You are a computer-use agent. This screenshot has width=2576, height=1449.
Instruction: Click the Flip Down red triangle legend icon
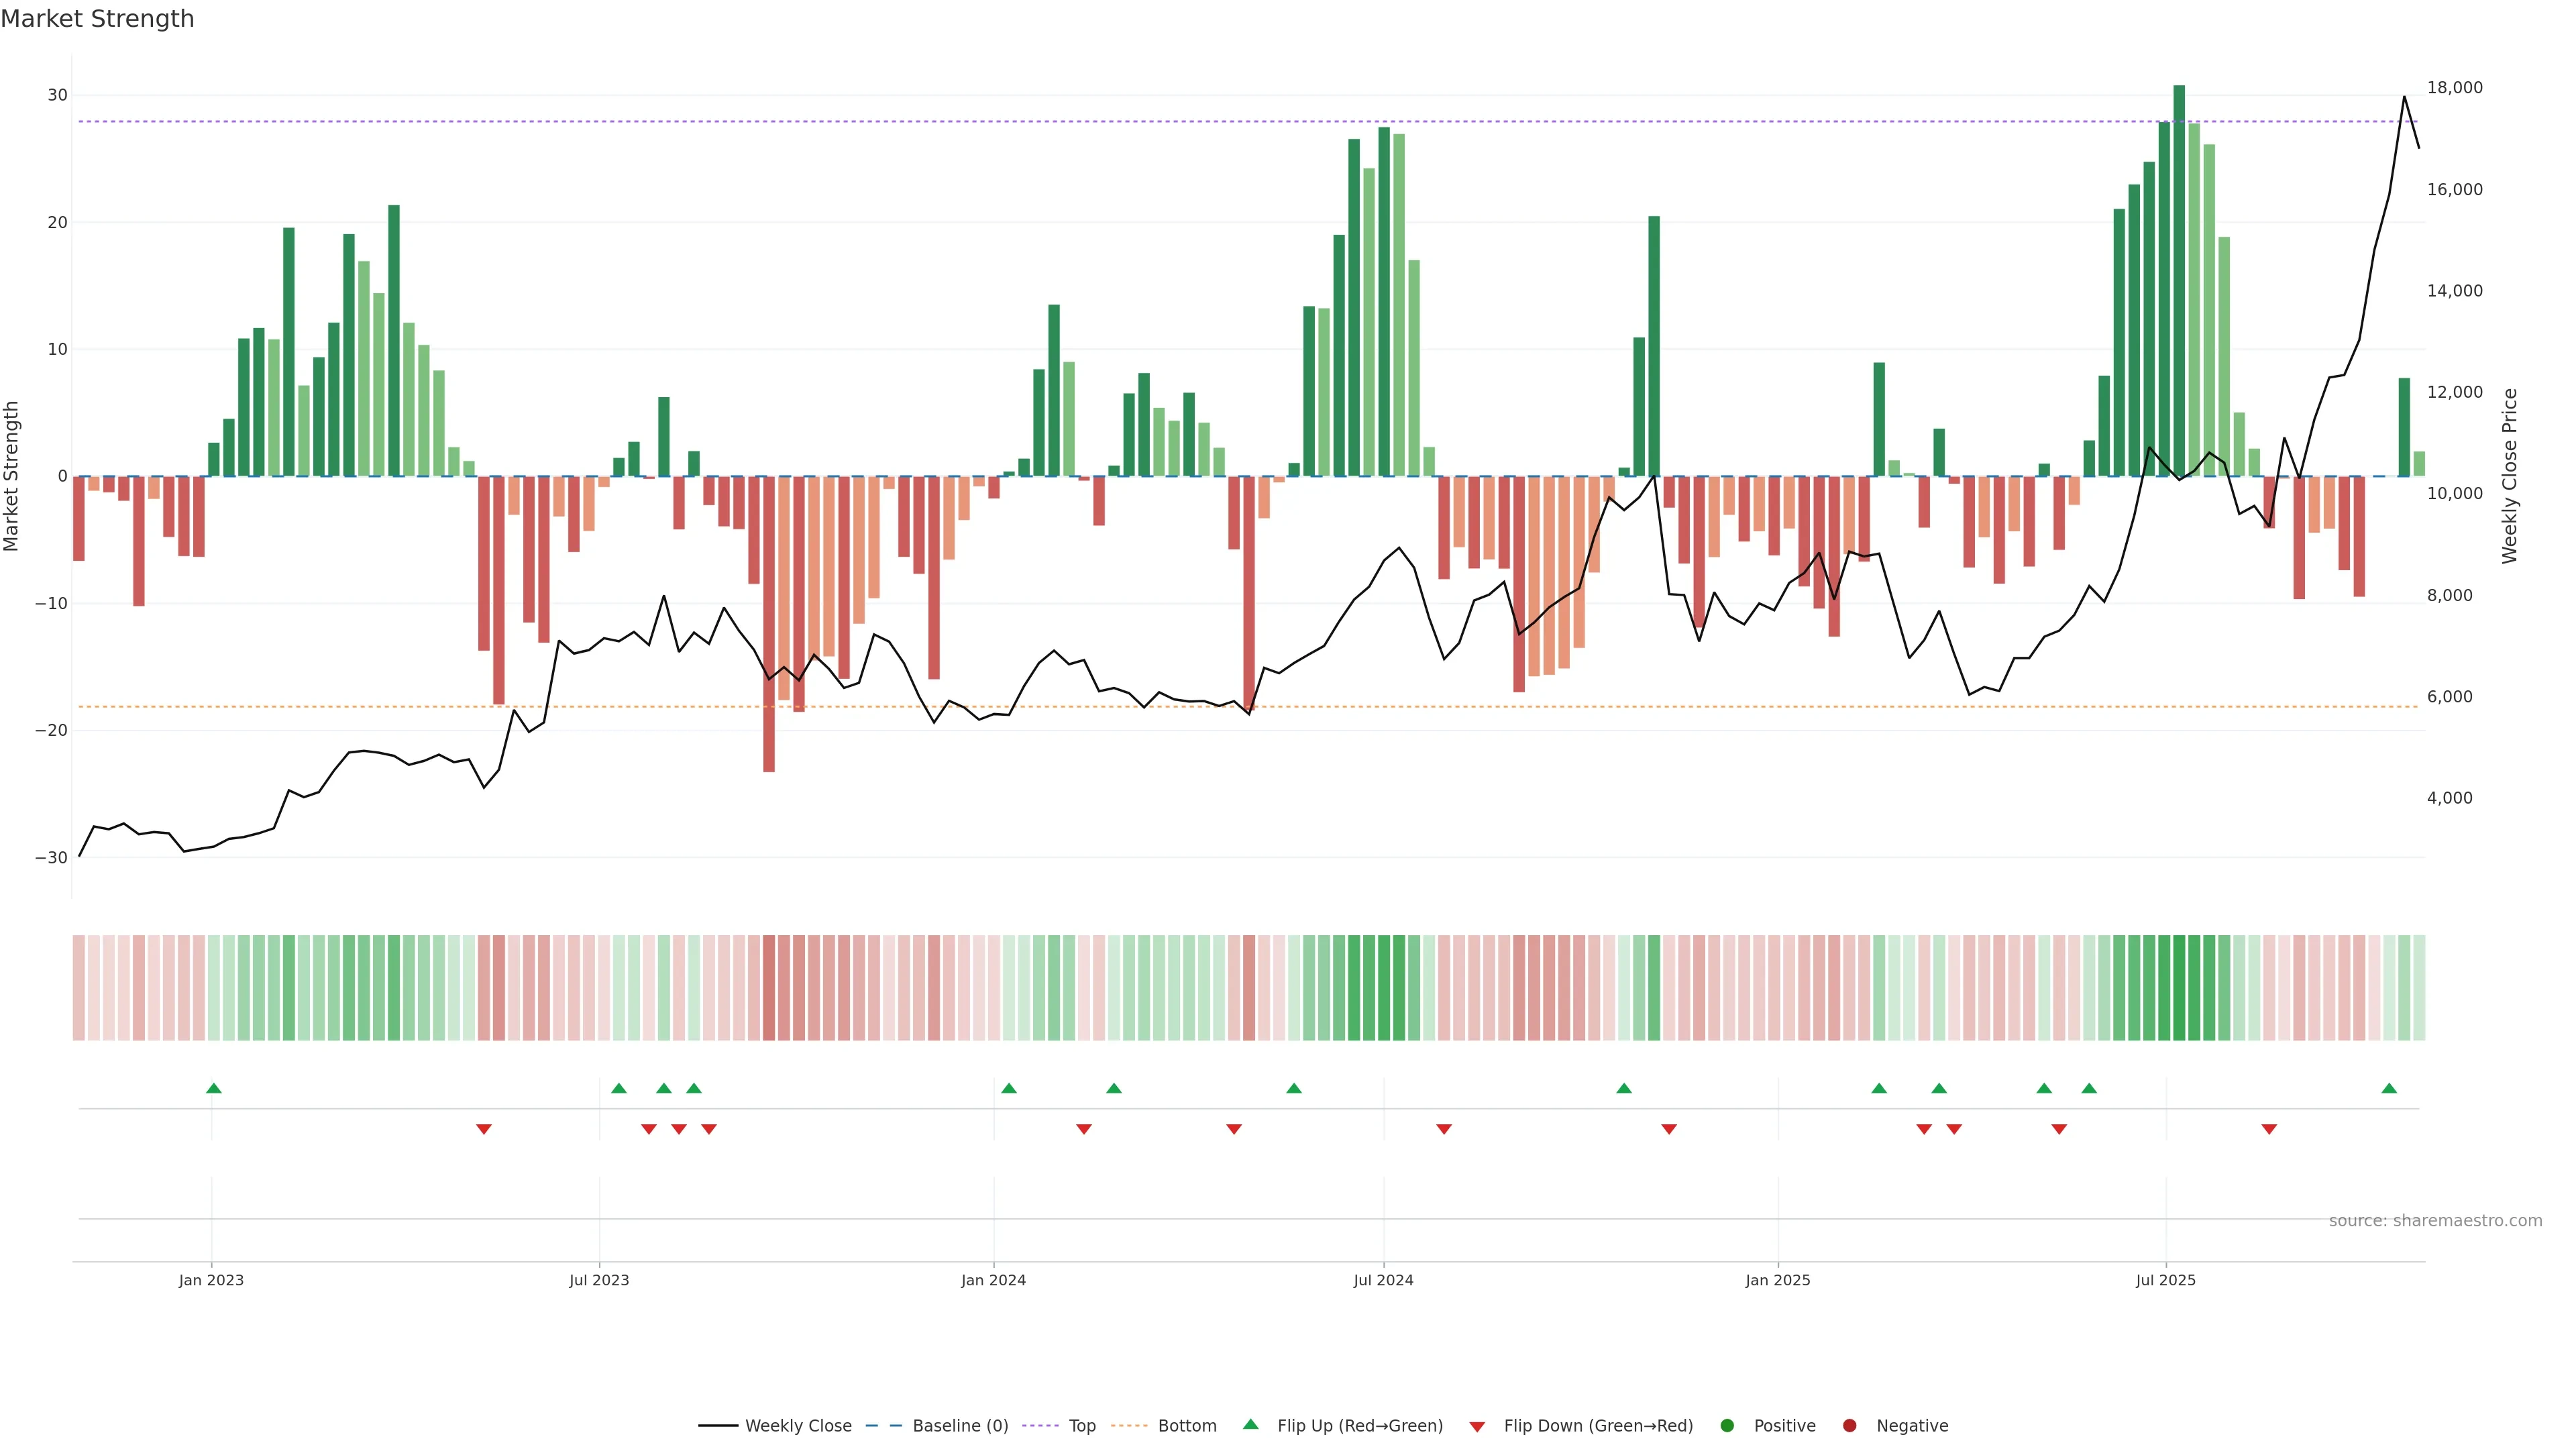point(1477,1427)
